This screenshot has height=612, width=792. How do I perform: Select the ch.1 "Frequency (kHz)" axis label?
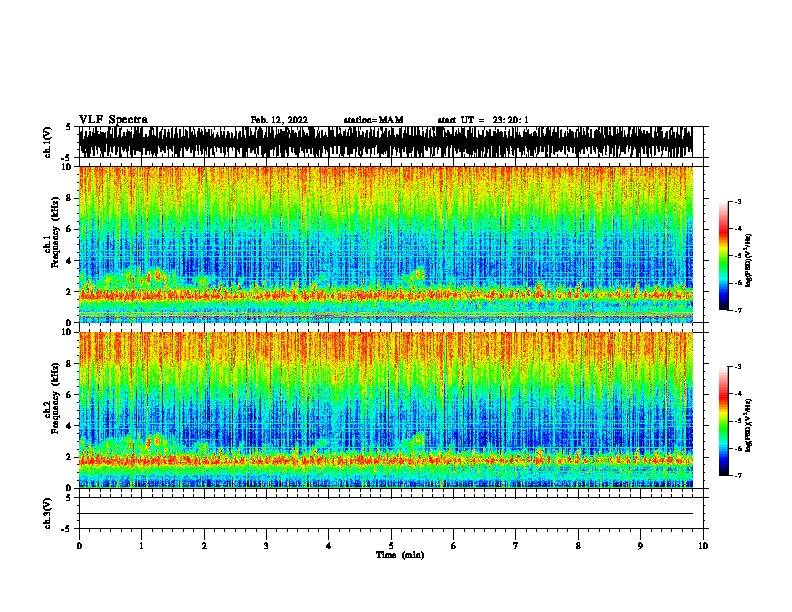click(55, 233)
